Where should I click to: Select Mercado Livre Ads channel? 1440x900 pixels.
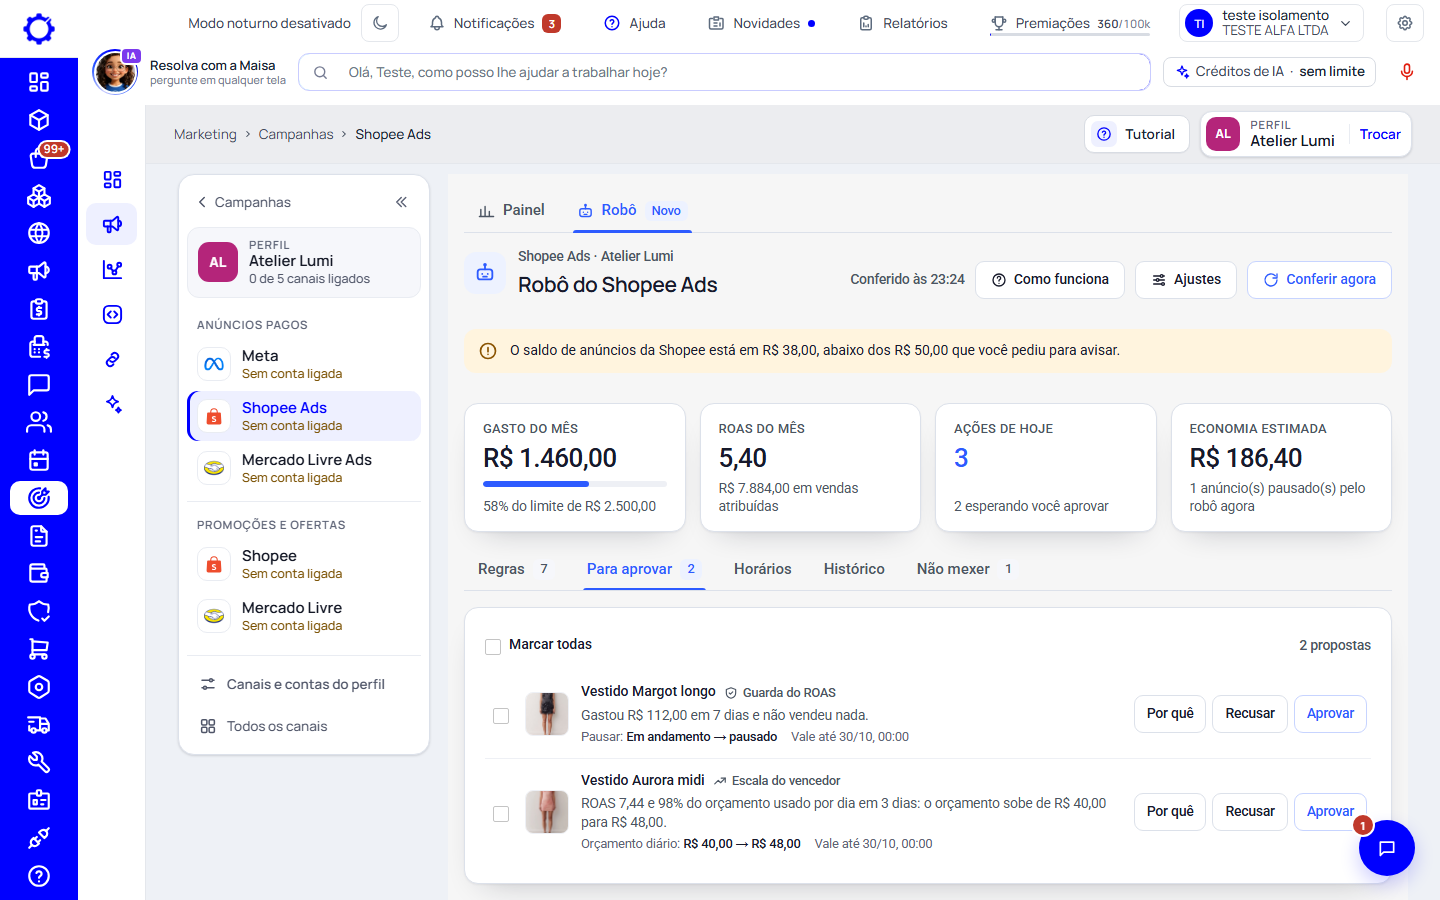pyautogui.click(x=304, y=468)
